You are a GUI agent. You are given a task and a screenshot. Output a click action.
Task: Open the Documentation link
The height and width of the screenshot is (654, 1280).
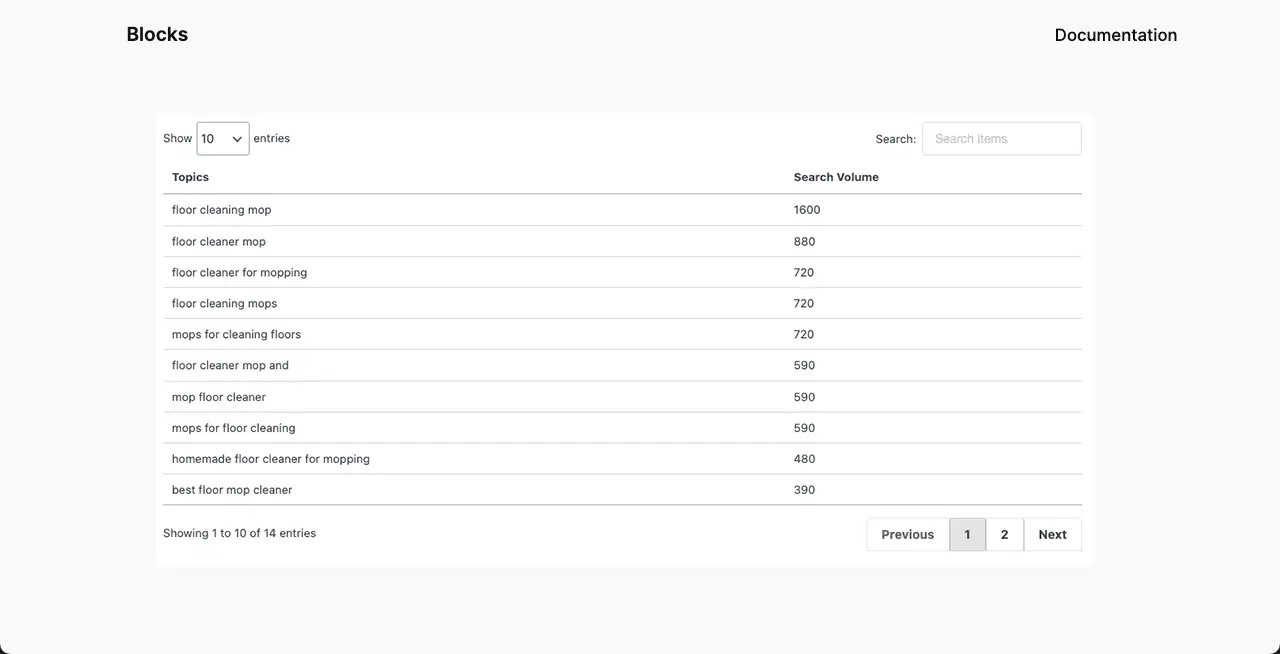point(1115,35)
